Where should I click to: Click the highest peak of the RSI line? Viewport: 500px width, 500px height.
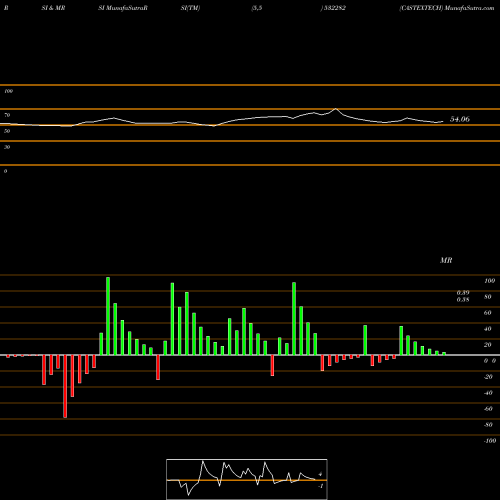336,109
